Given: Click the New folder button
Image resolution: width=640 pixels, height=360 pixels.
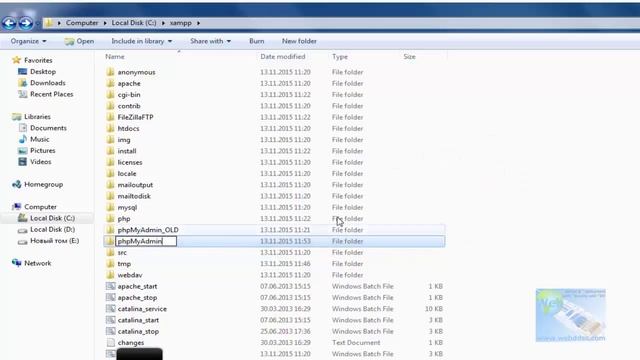Looking at the screenshot, I should tap(299, 41).
